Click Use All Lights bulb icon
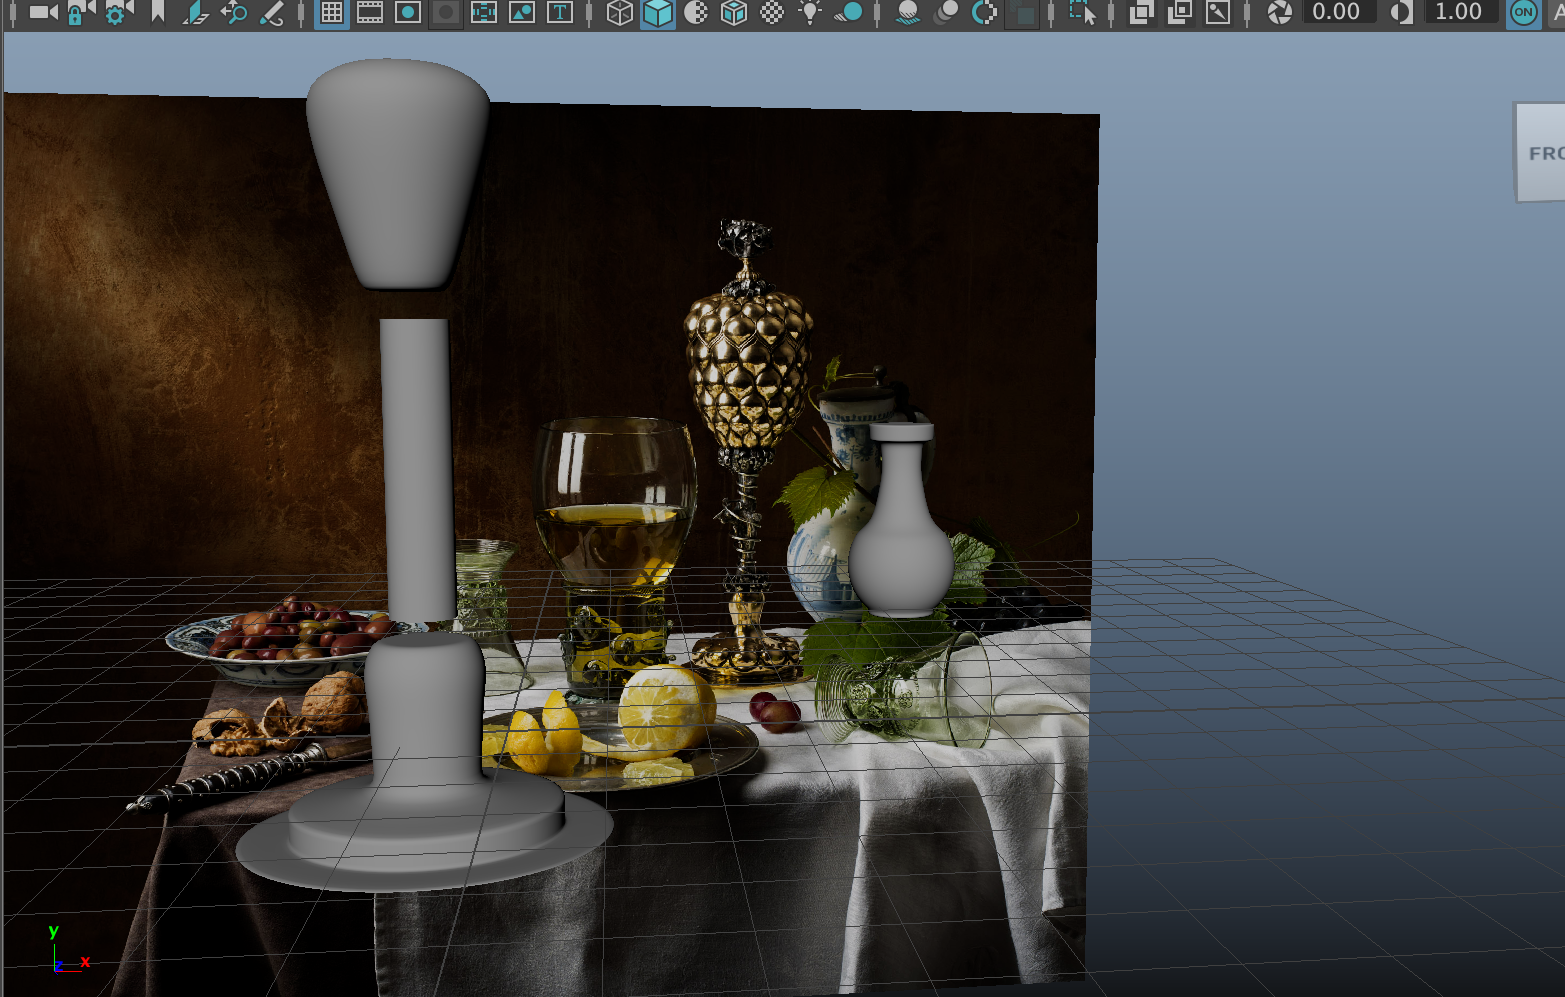The width and height of the screenshot is (1565, 997). coord(810,13)
